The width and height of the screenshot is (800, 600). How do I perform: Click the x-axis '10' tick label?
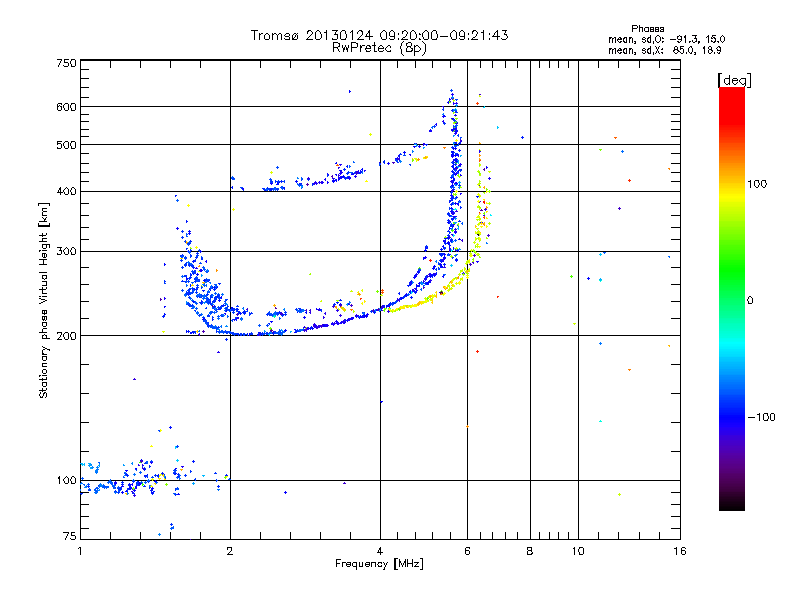click(x=578, y=551)
